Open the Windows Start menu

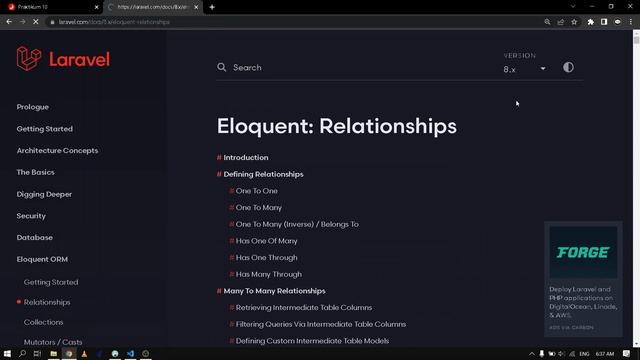[7, 353]
